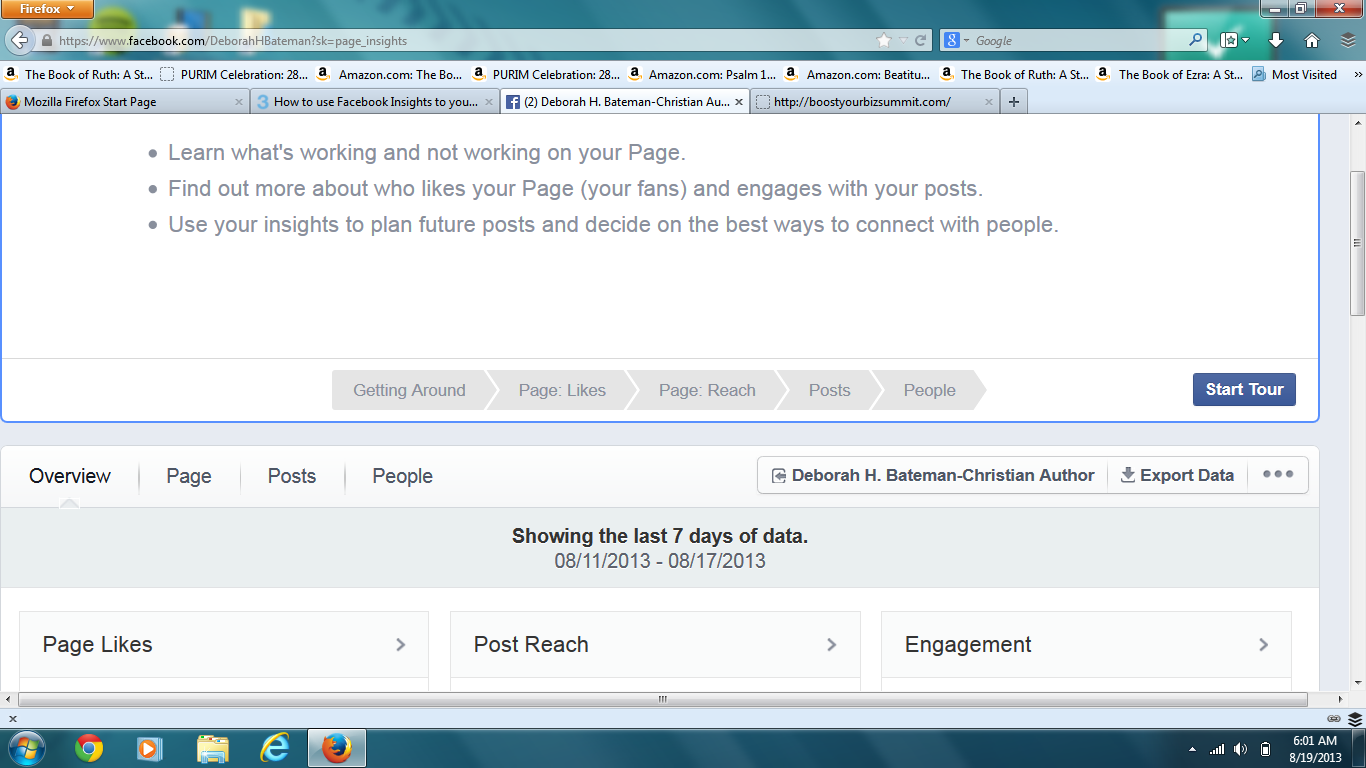Open the search engine selector dropdown
The height and width of the screenshot is (768, 1366).
click(956, 41)
